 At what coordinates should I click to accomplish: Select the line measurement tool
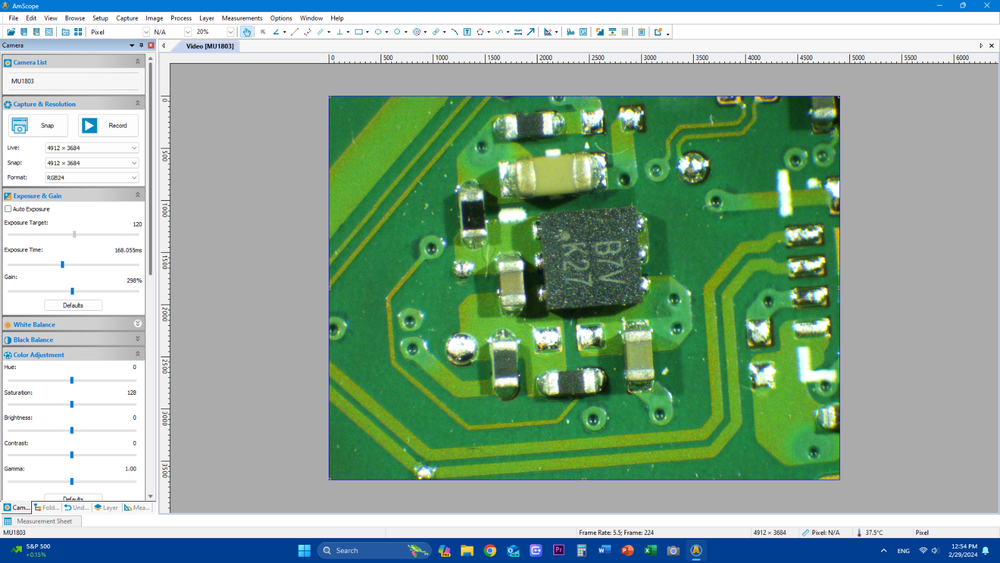point(295,32)
